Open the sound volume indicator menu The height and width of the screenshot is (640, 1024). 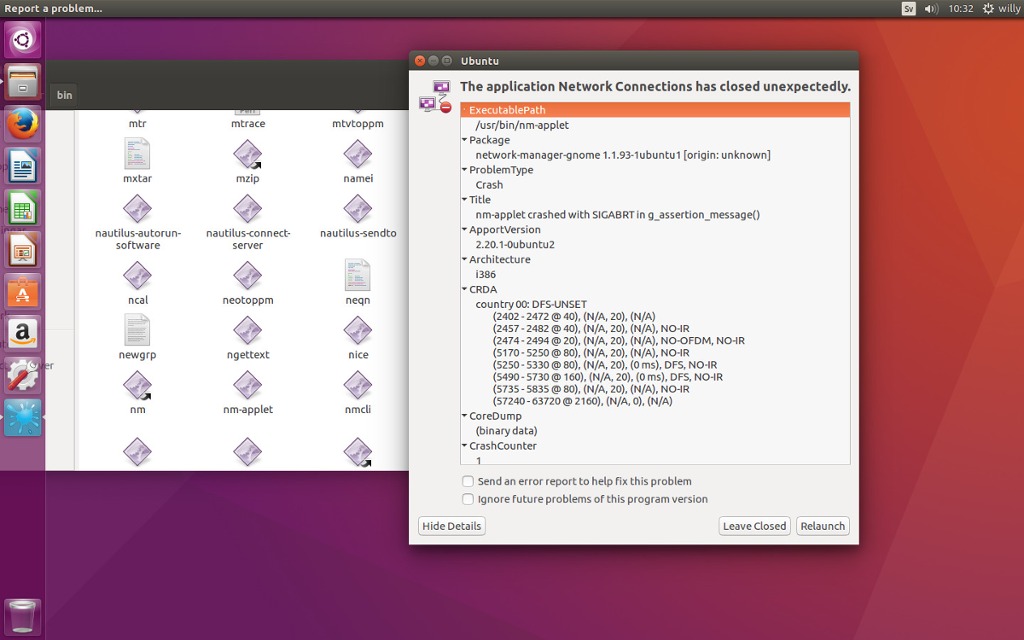(931, 8)
